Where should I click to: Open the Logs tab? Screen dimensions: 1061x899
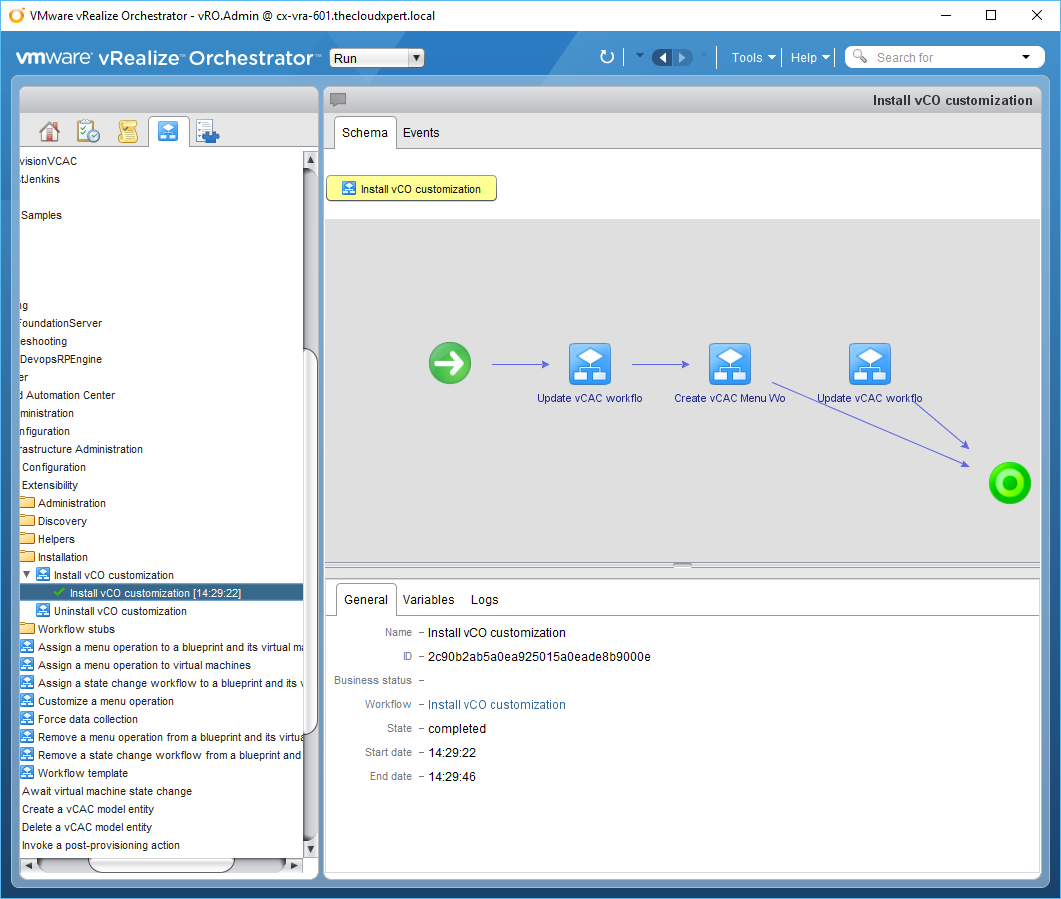click(x=484, y=600)
